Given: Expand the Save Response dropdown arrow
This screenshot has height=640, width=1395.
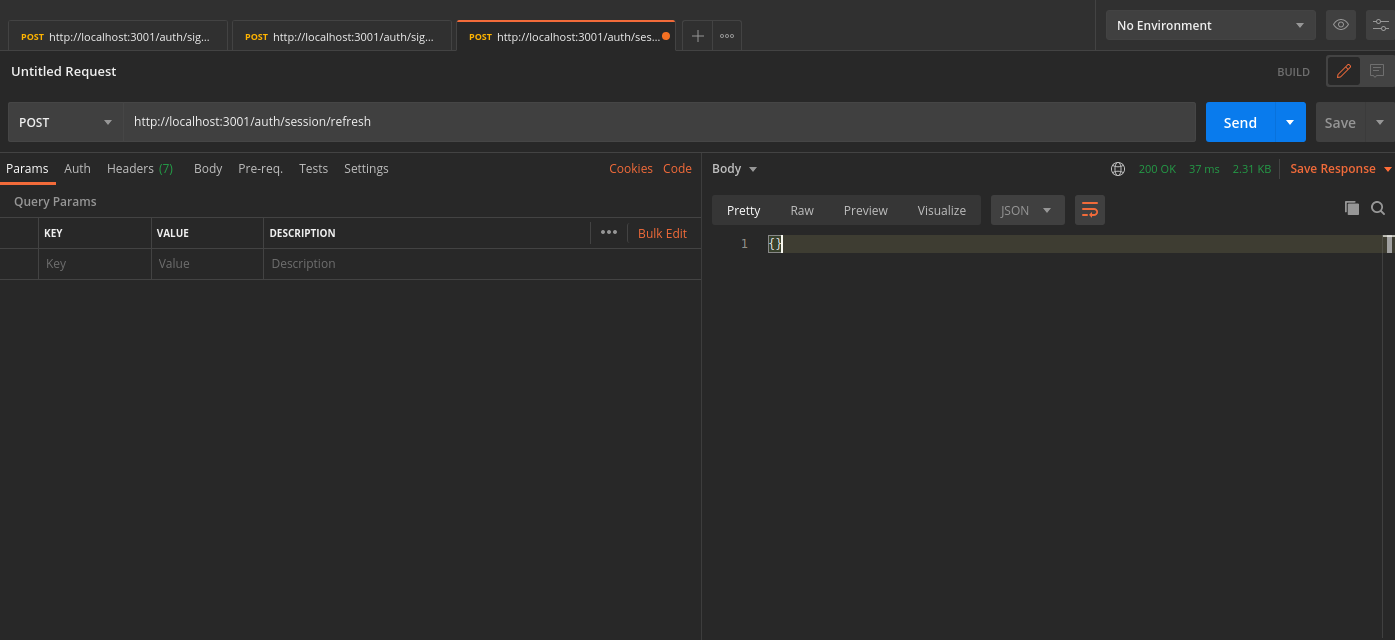Looking at the screenshot, I should click(1386, 168).
